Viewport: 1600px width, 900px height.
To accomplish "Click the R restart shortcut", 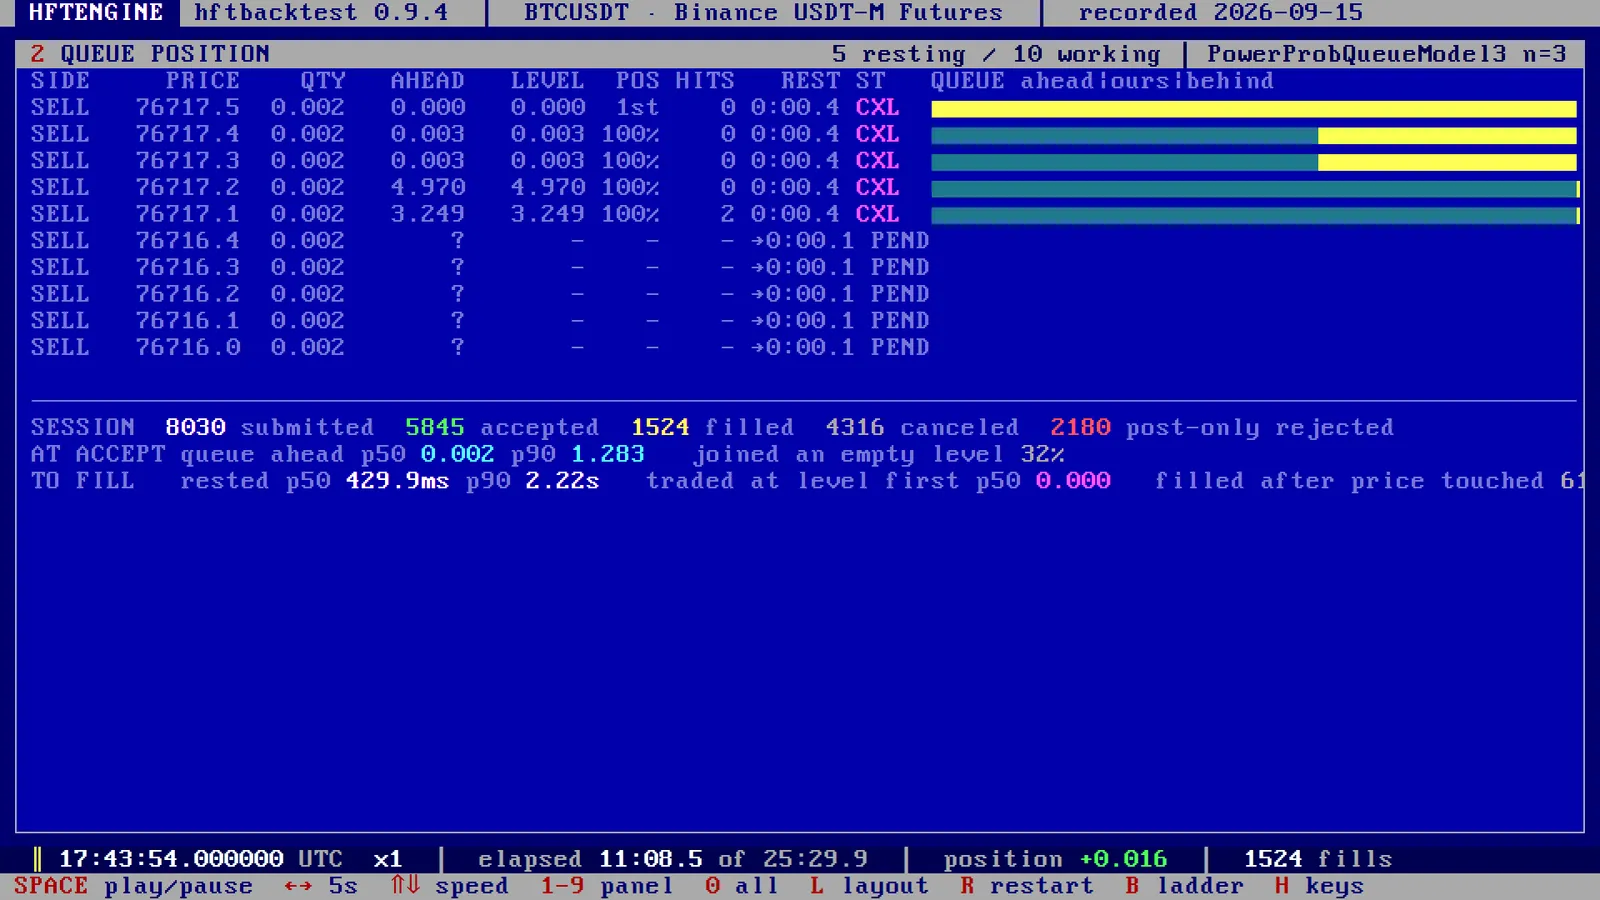I will (x=1026, y=886).
